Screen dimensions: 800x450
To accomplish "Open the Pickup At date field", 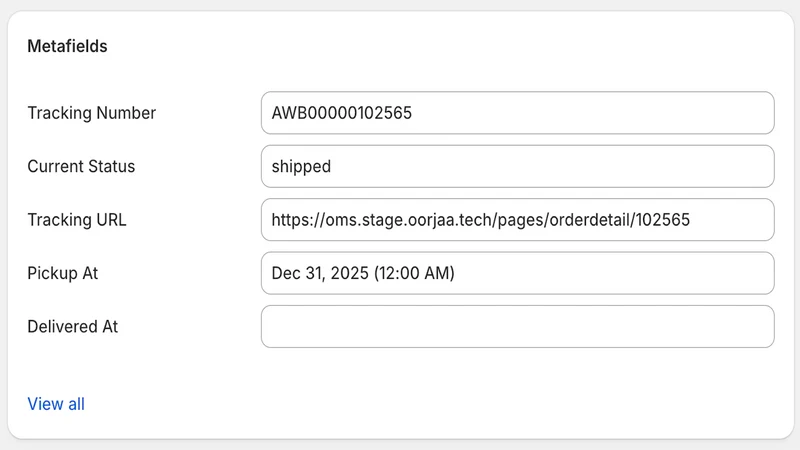I will click(517, 273).
